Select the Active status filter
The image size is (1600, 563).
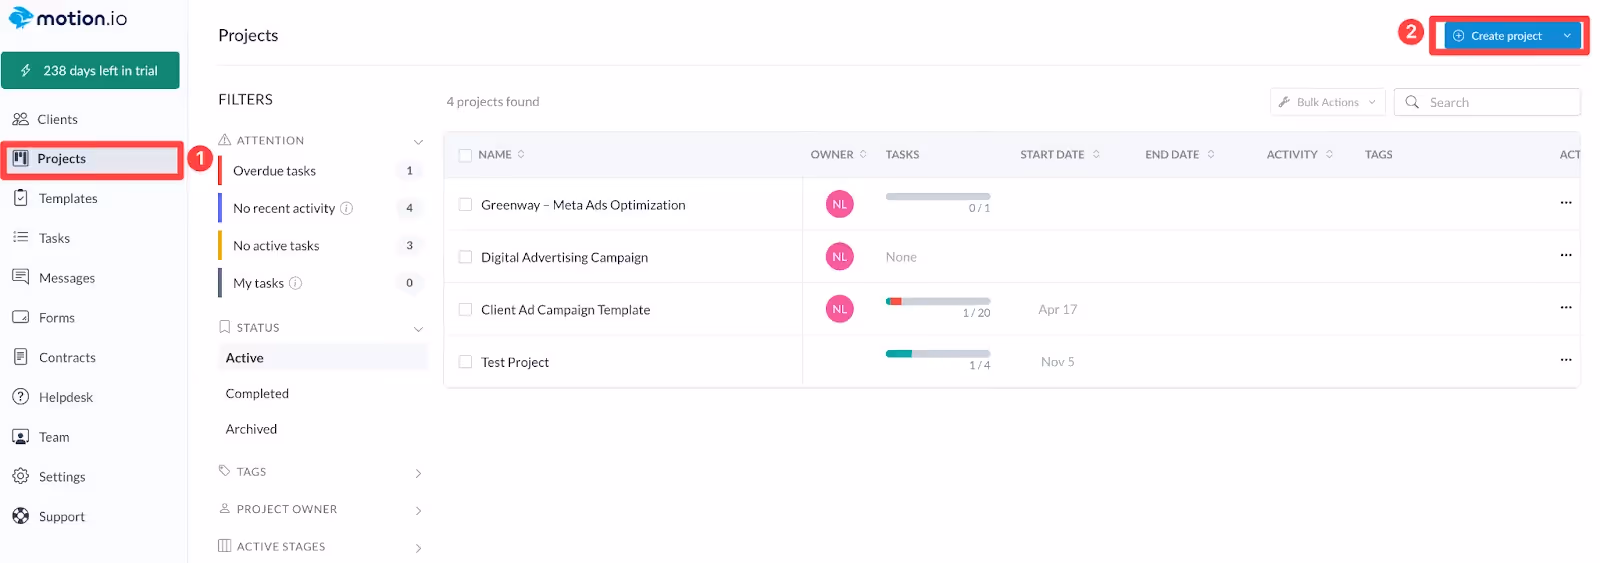[322, 358]
